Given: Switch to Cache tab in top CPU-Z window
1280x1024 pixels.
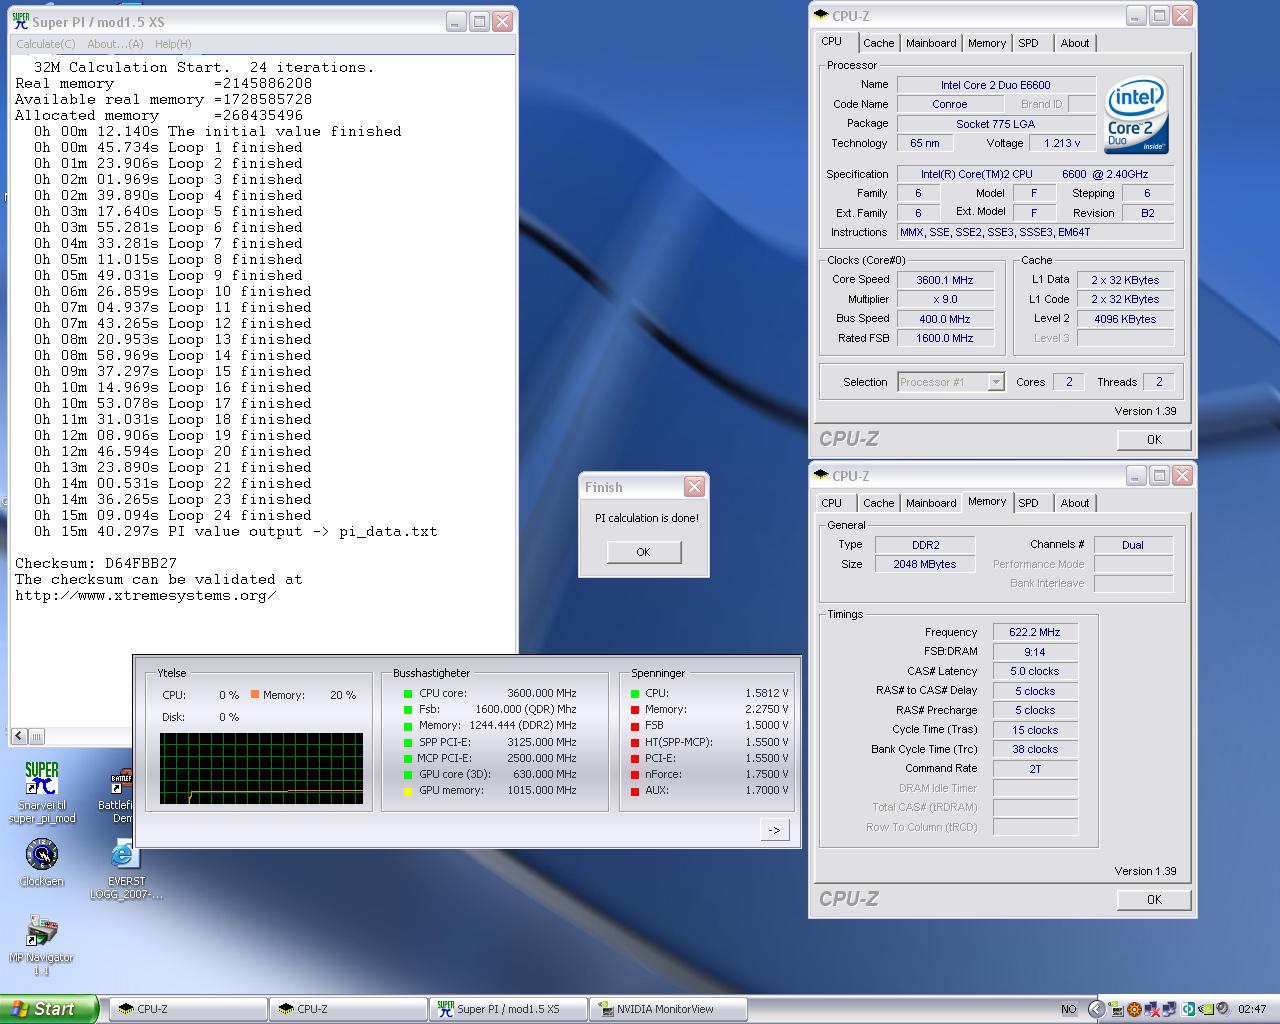Looking at the screenshot, I should tap(878, 43).
